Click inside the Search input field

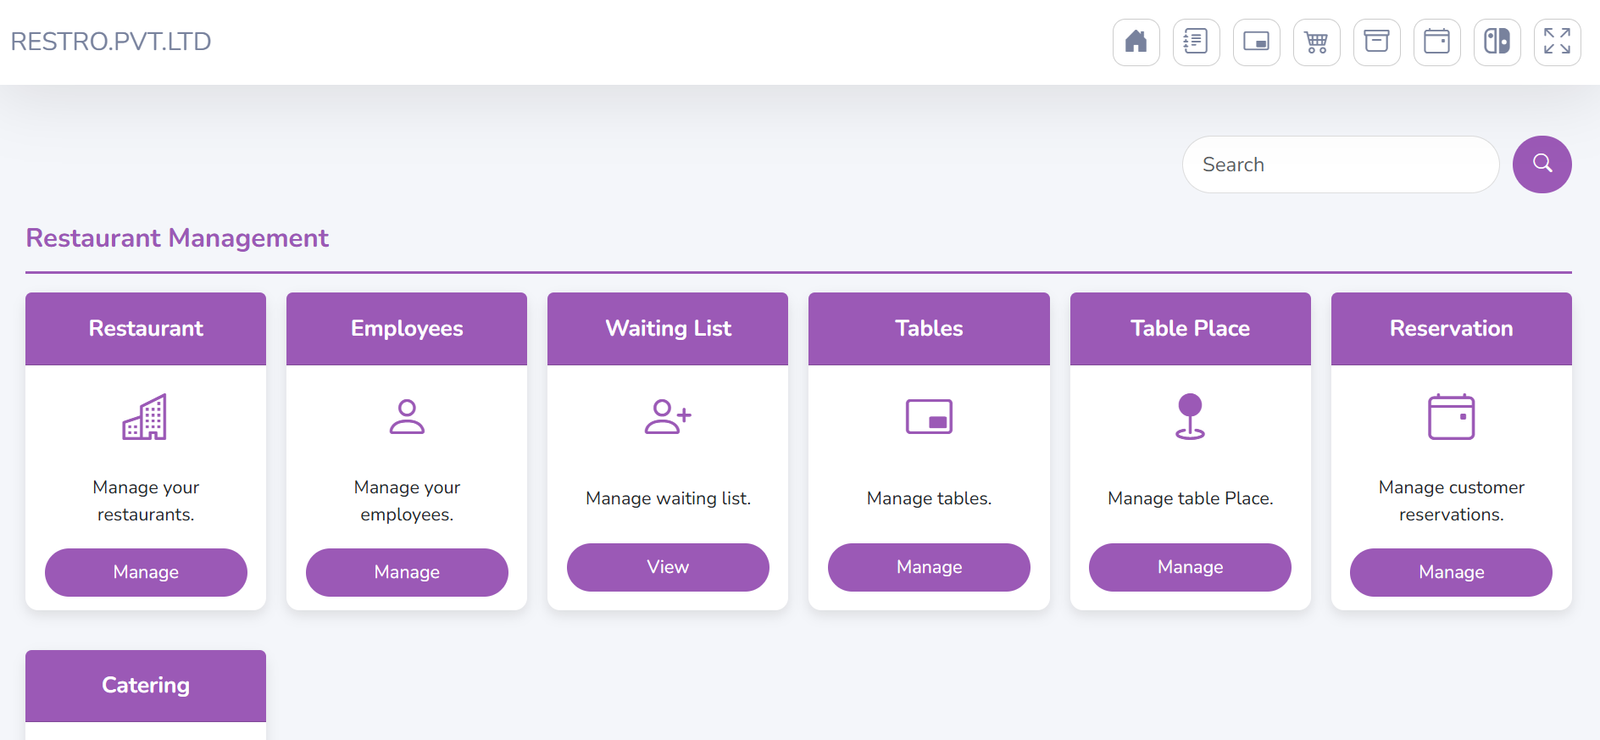tap(1340, 165)
